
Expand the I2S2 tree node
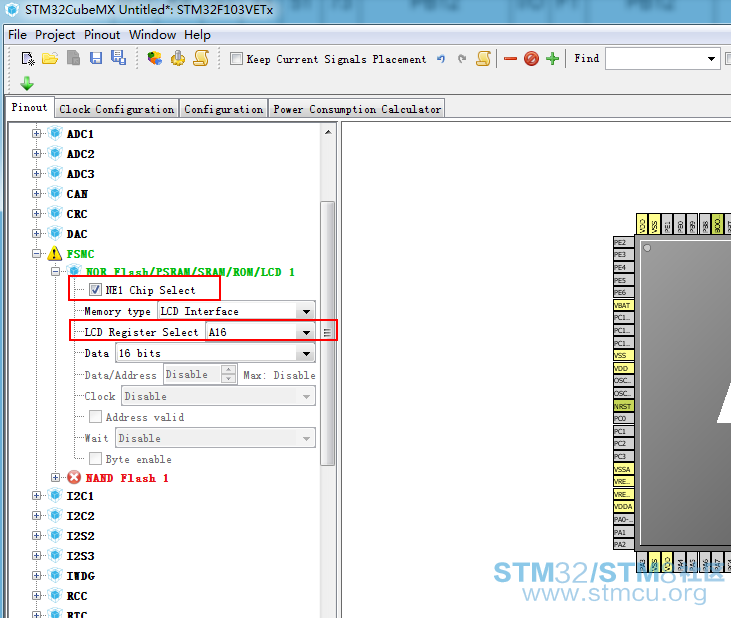point(36,536)
